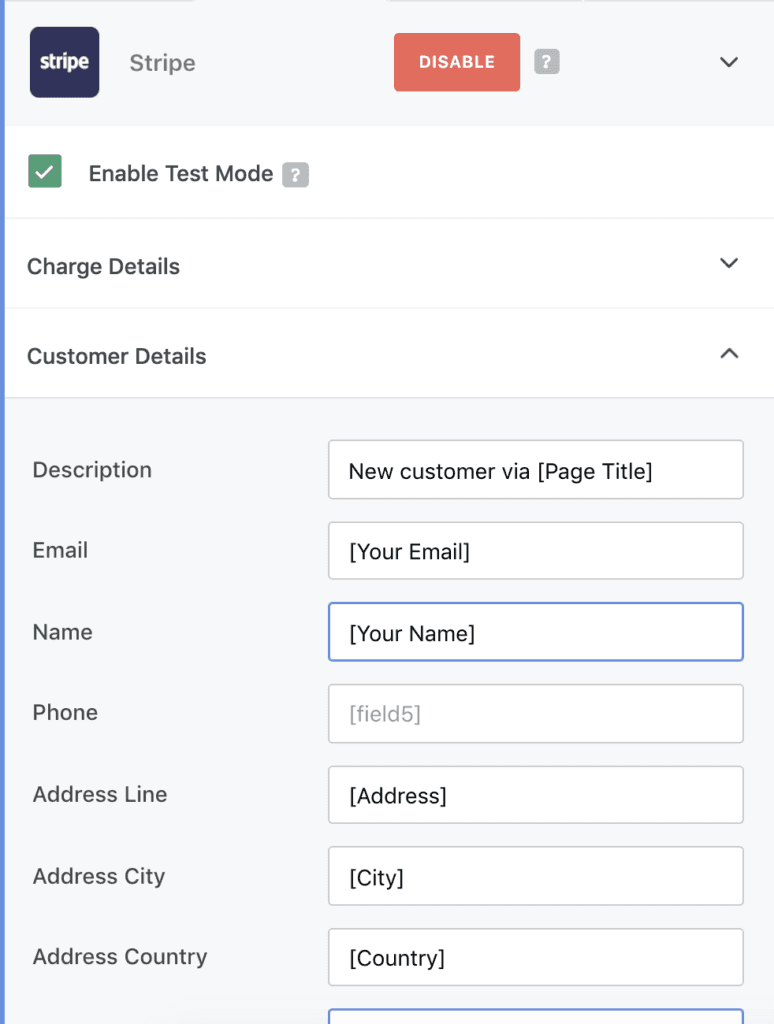Collapse the Stripe panel chevron
This screenshot has height=1024, width=774.
pyautogui.click(x=728, y=62)
